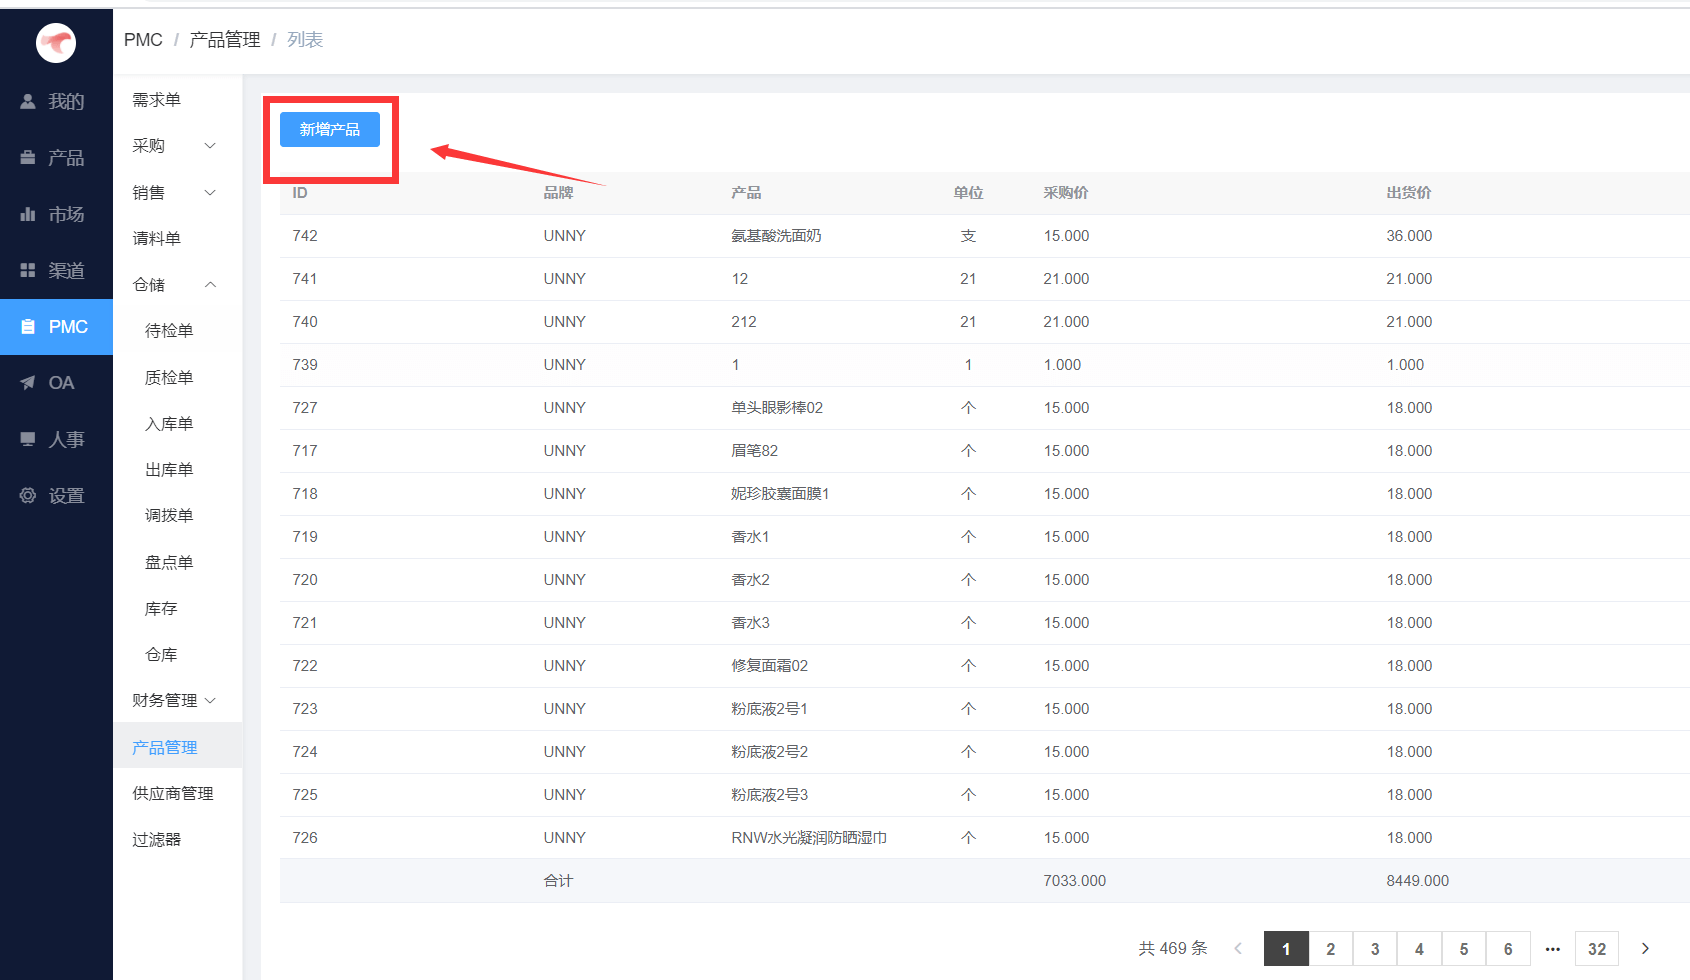Click the 市场 bar chart icon
Image resolution: width=1690 pixels, height=980 pixels.
click(x=28, y=214)
